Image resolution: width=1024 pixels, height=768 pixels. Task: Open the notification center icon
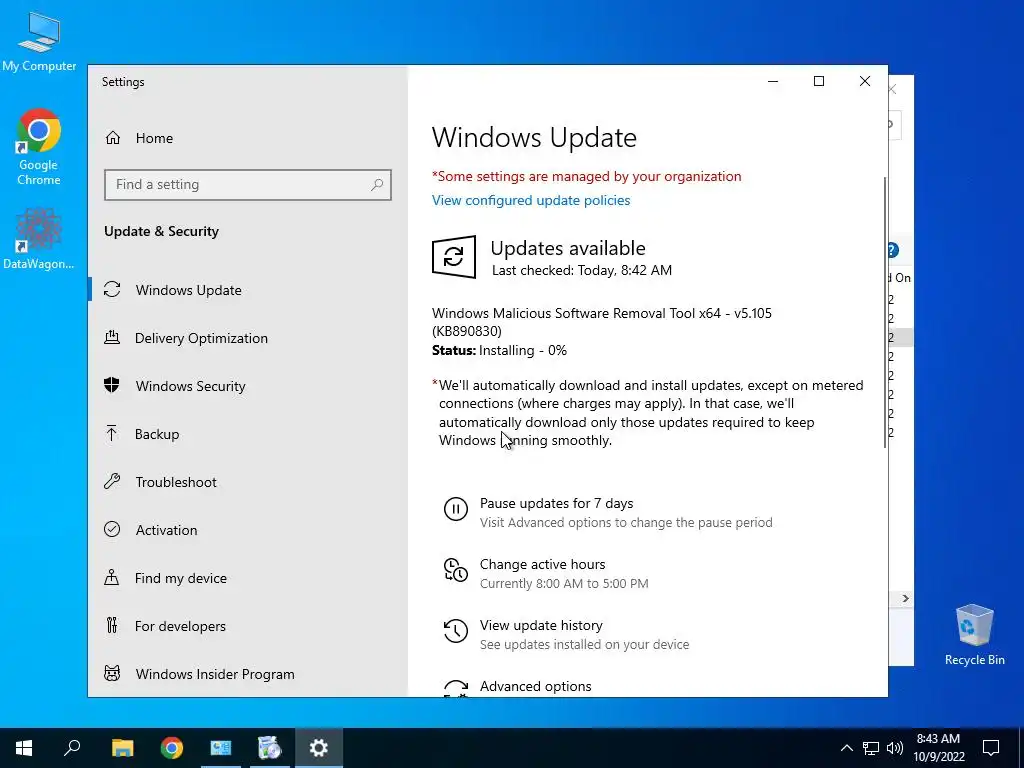click(991, 748)
